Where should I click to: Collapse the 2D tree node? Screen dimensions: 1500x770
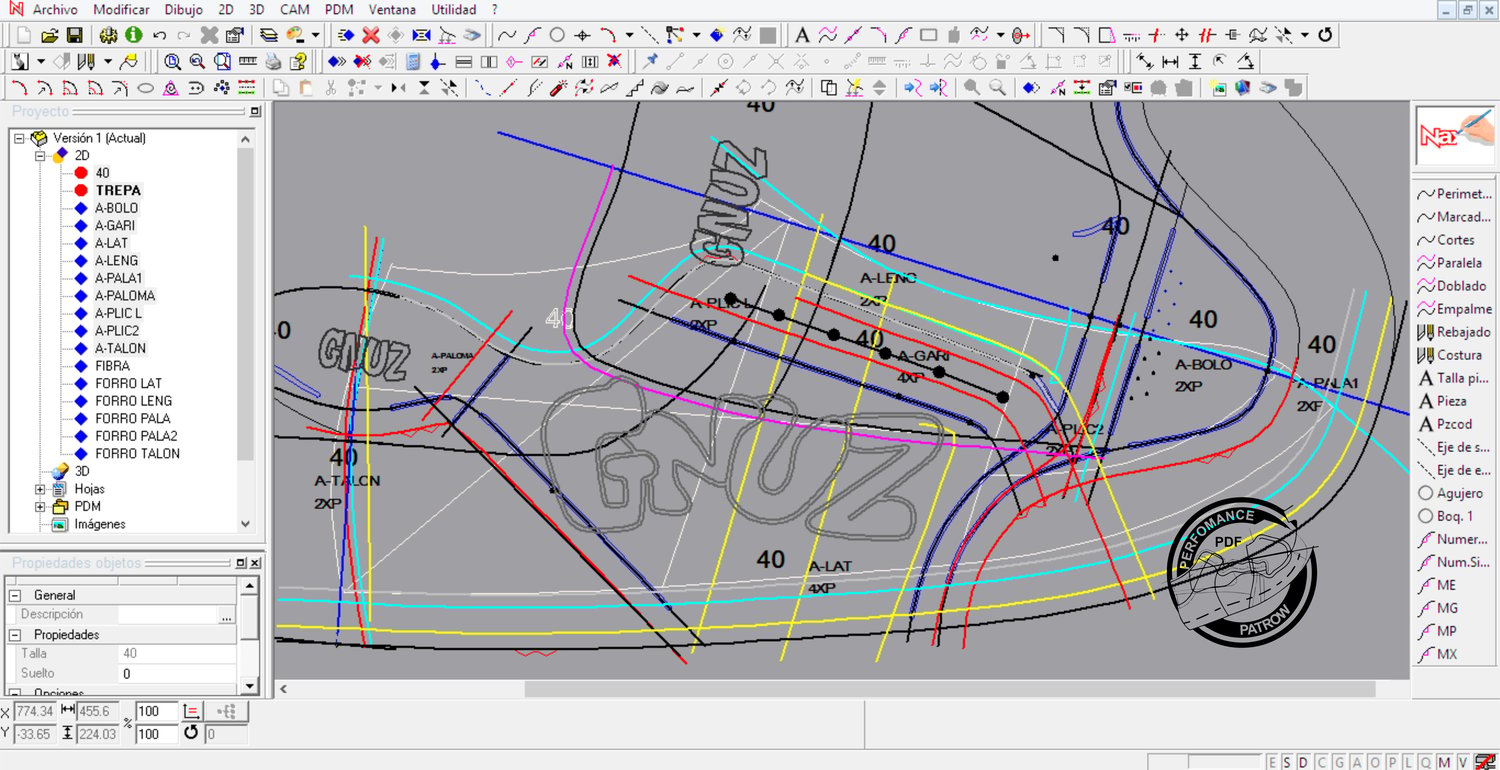[40, 156]
